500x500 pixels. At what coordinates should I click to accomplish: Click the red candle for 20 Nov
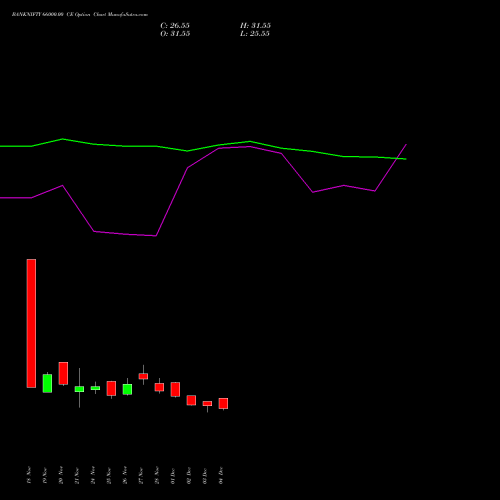click(x=63, y=373)
